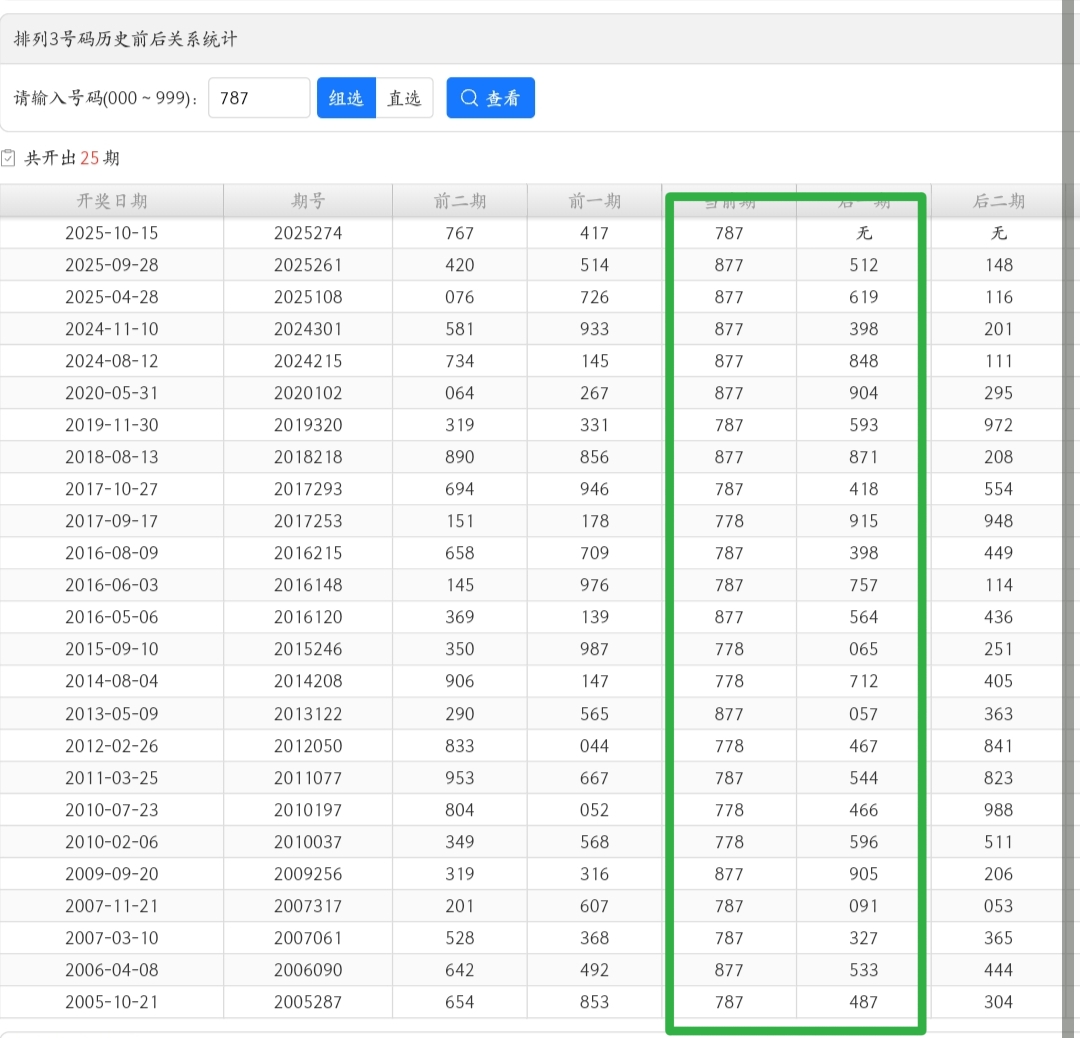Click 前二期 value 654 in 2005-10-21 row
Image resolution: width=1080 pixels, height=1038 pixels.
[459, 1002]
